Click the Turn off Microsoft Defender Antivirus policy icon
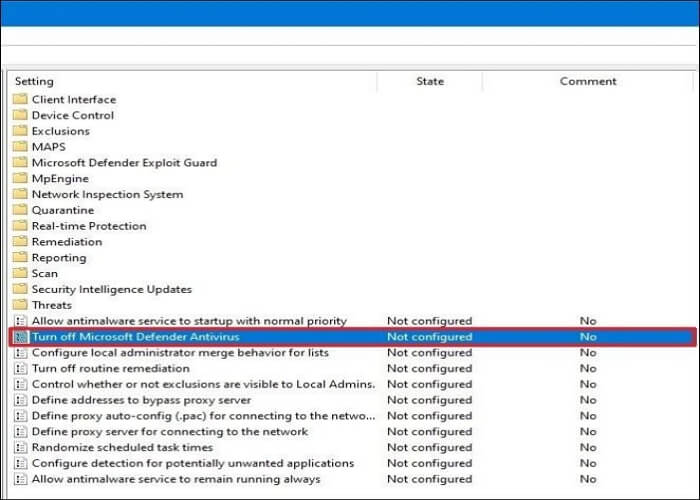 (x=20, y=337)
